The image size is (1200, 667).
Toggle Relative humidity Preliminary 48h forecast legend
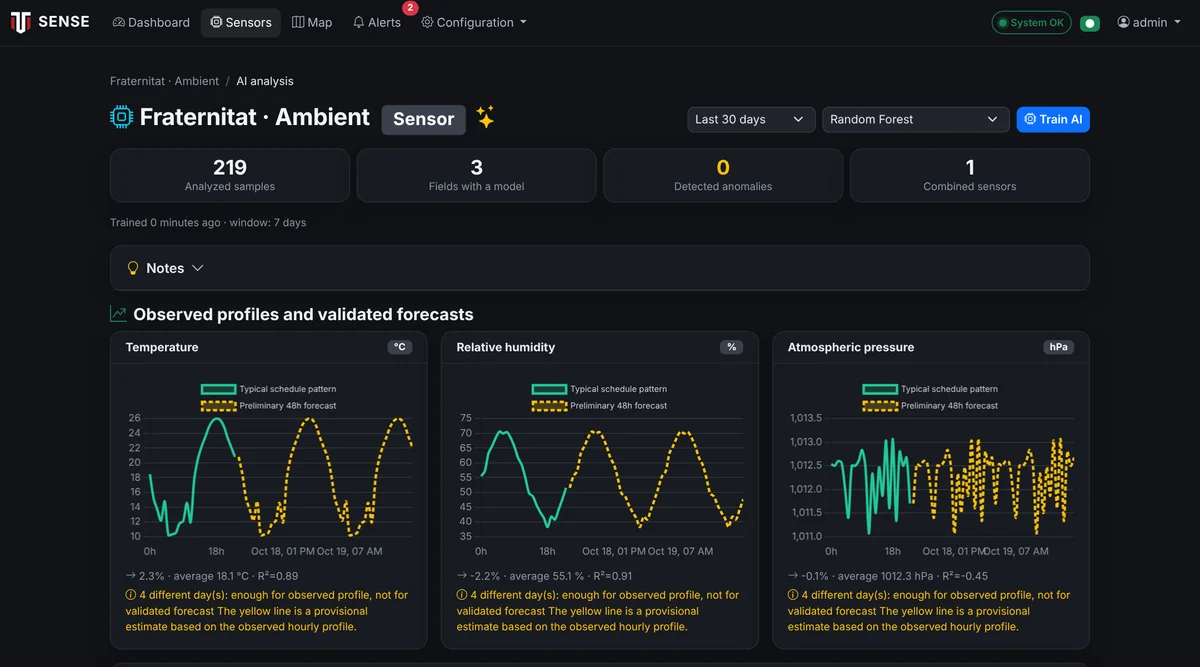point(599,406)
